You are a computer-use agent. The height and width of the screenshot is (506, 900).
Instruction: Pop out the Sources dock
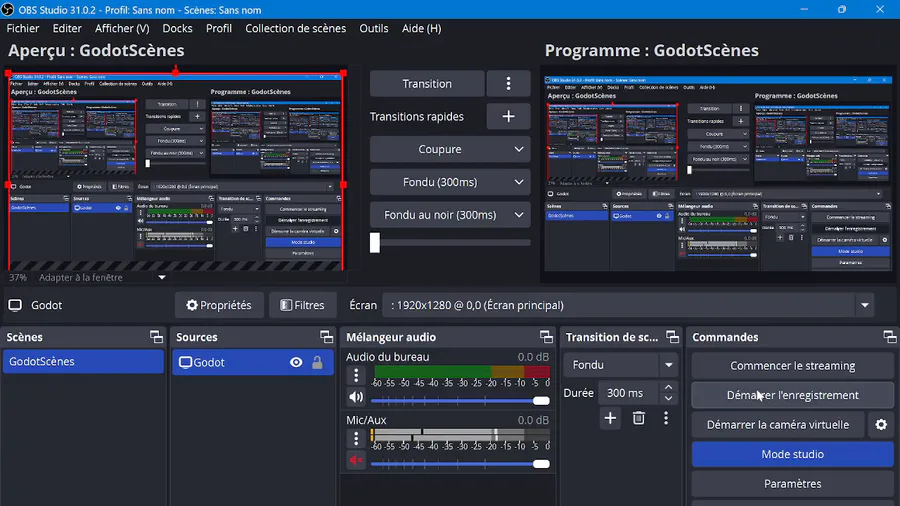coord(326,337)
